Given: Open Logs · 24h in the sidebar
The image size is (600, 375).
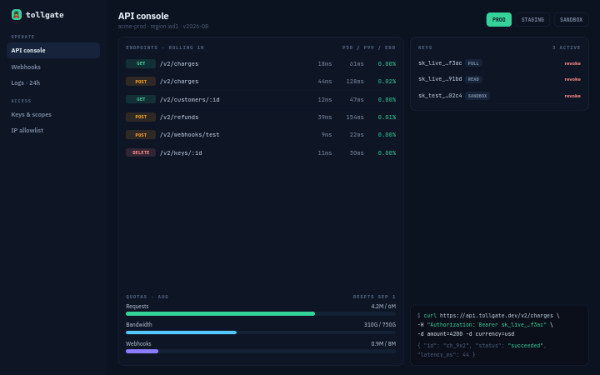Looking at the screenshot, I should (x=53, y=83).
